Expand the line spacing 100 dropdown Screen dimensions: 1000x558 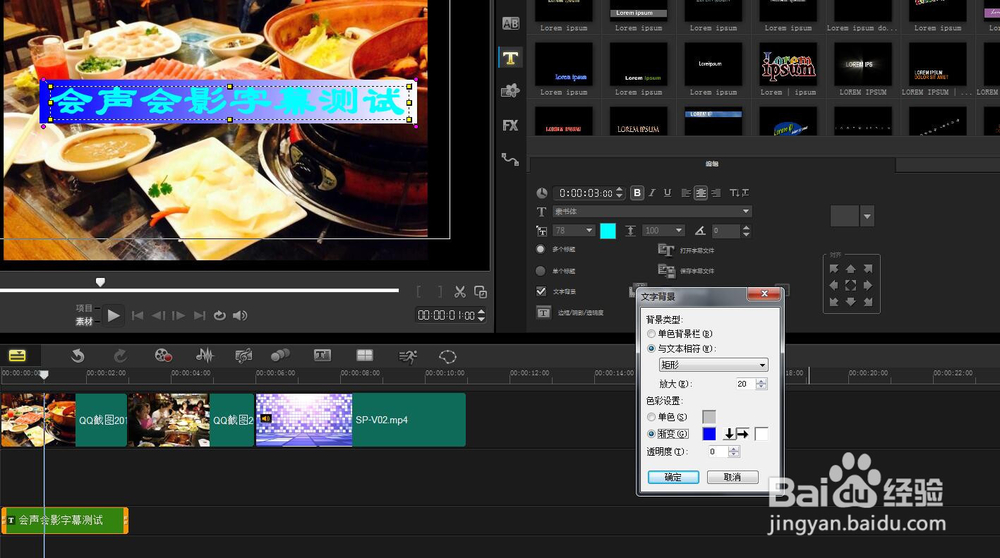[x=679, y=230]
